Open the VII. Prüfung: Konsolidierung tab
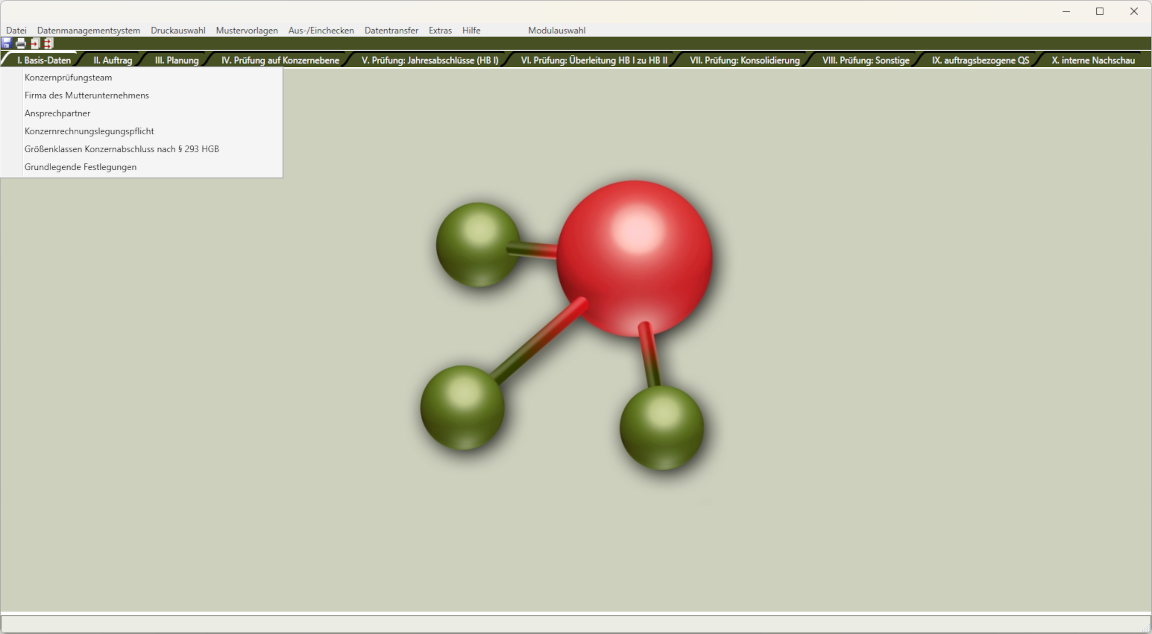This screenshot has width=1152, height=634. point(745,60)
